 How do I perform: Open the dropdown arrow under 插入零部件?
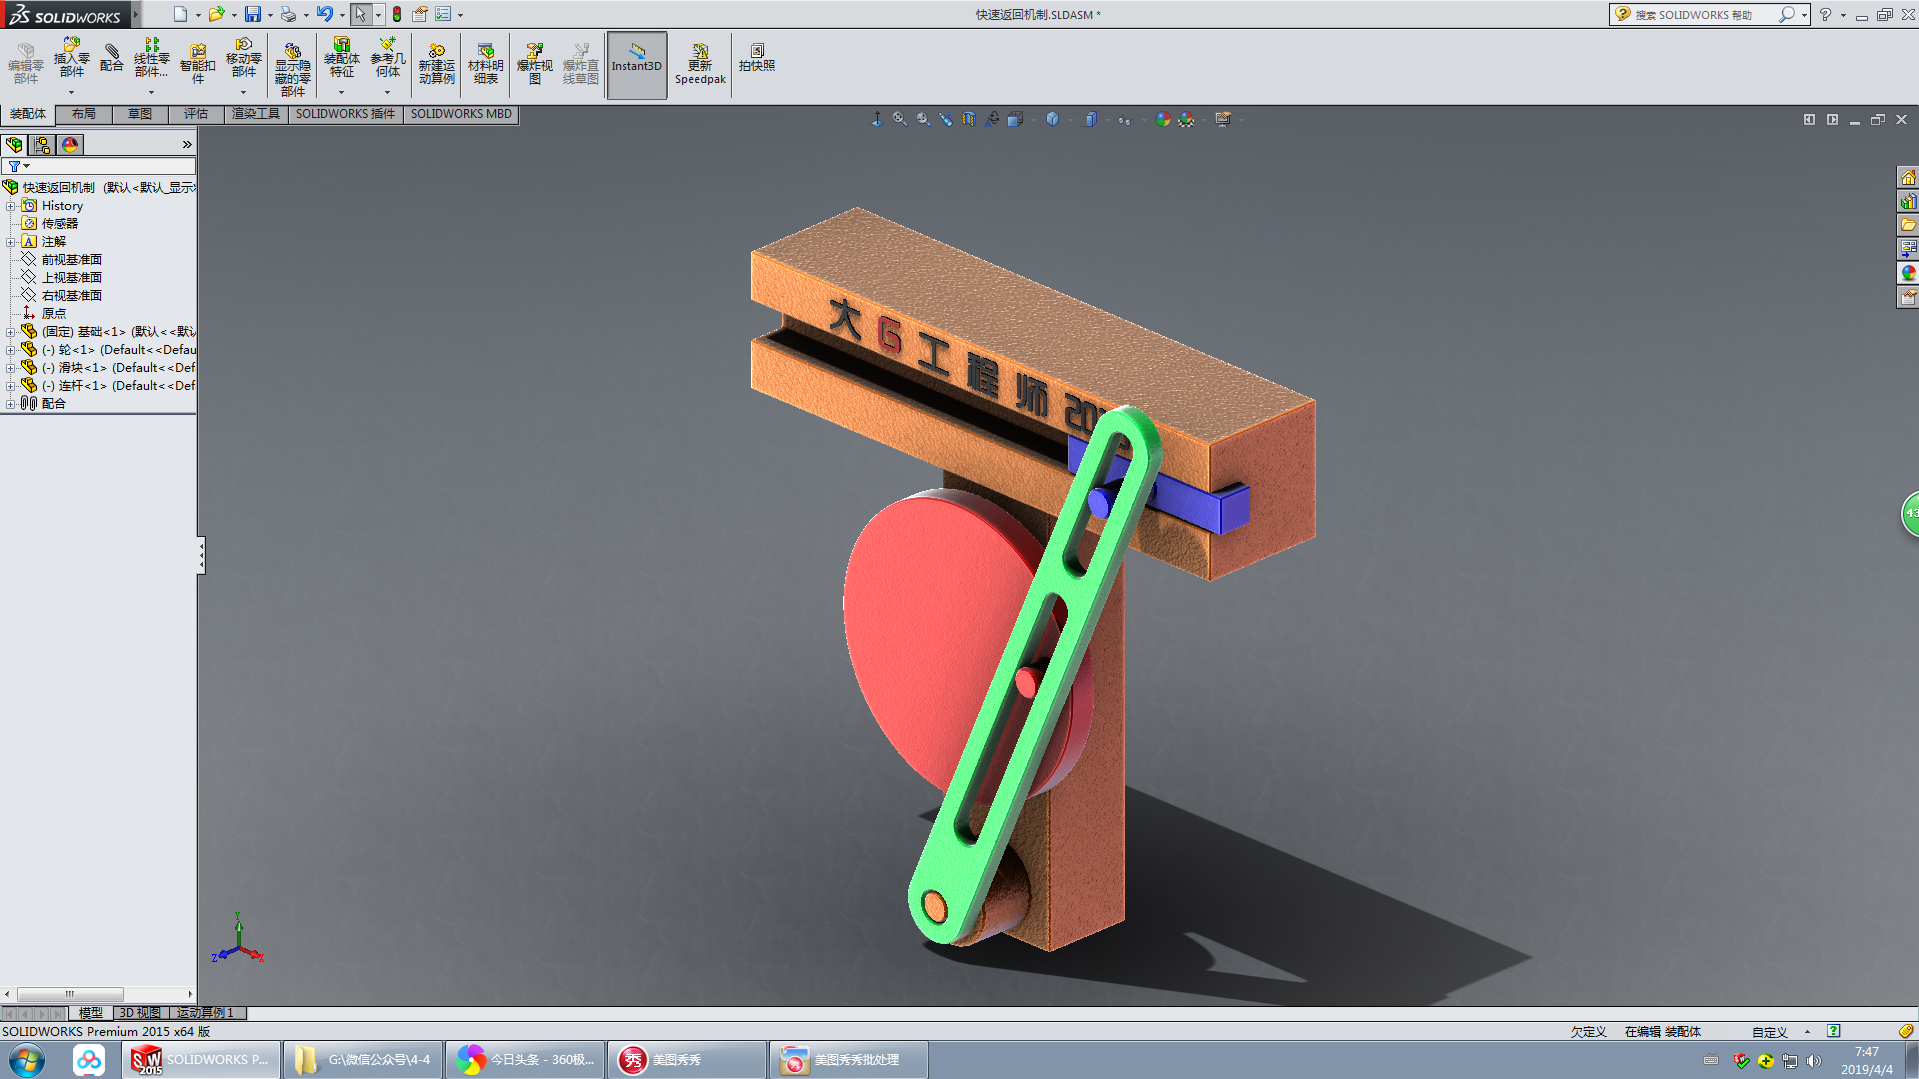point(71,92)
